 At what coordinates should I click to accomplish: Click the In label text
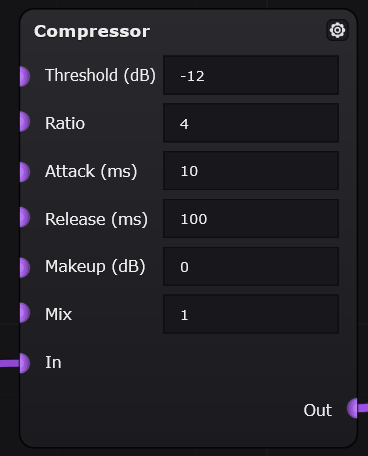pos(53,362)
